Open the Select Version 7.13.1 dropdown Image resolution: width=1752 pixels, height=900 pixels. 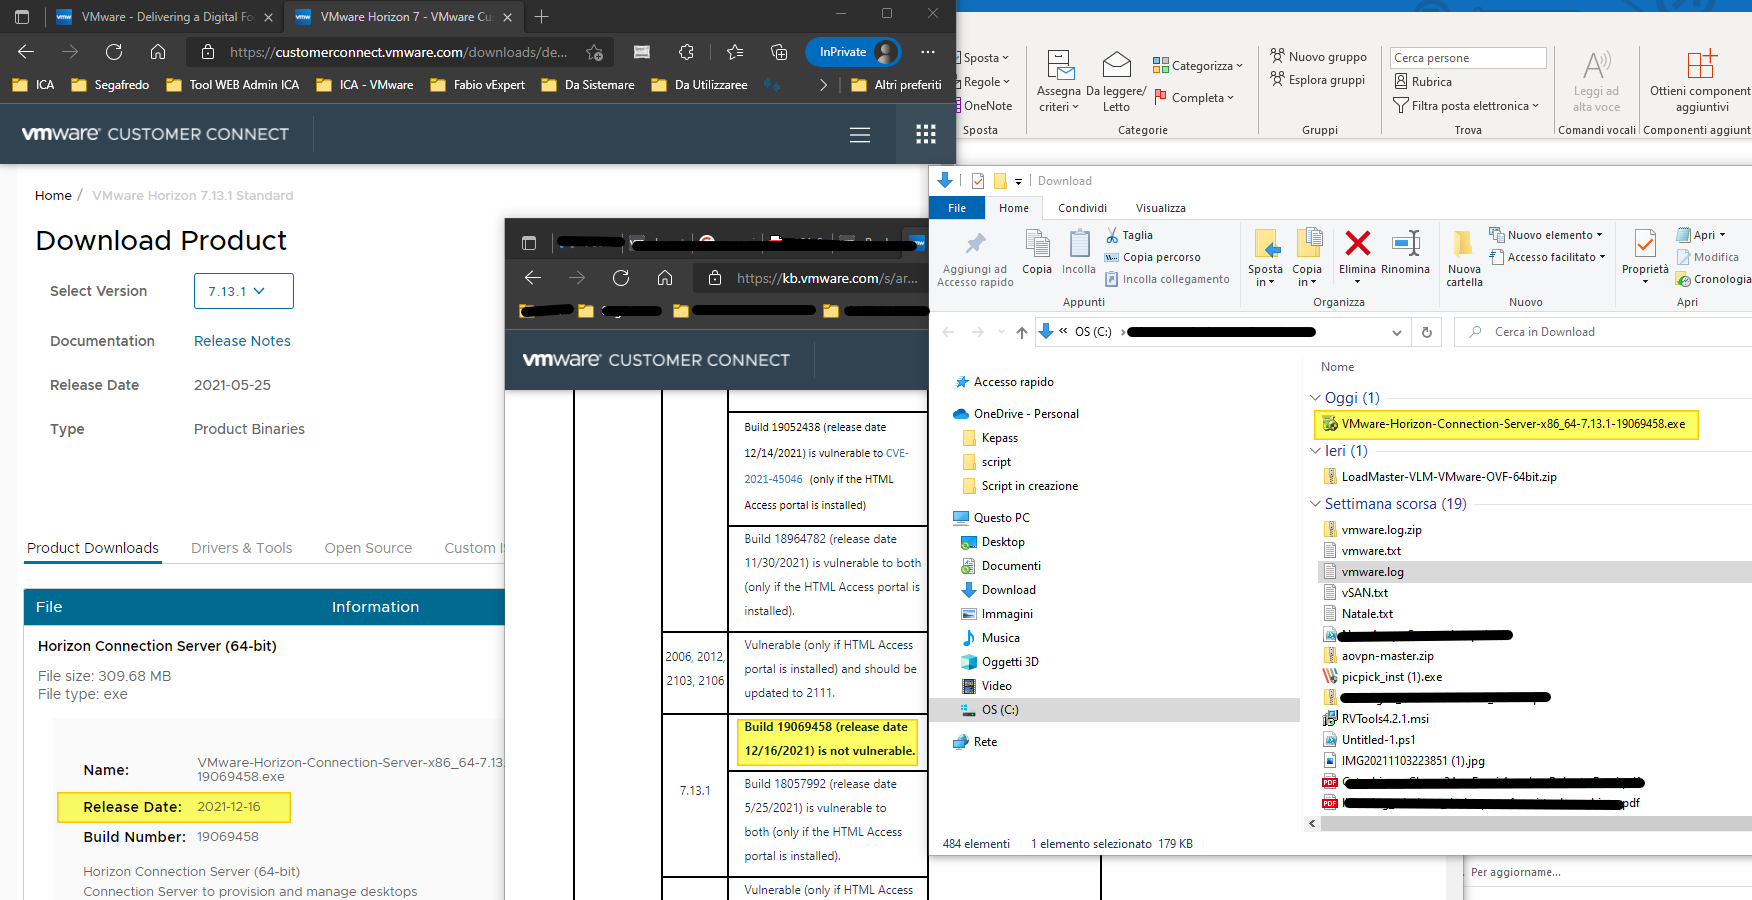point(243,291)
